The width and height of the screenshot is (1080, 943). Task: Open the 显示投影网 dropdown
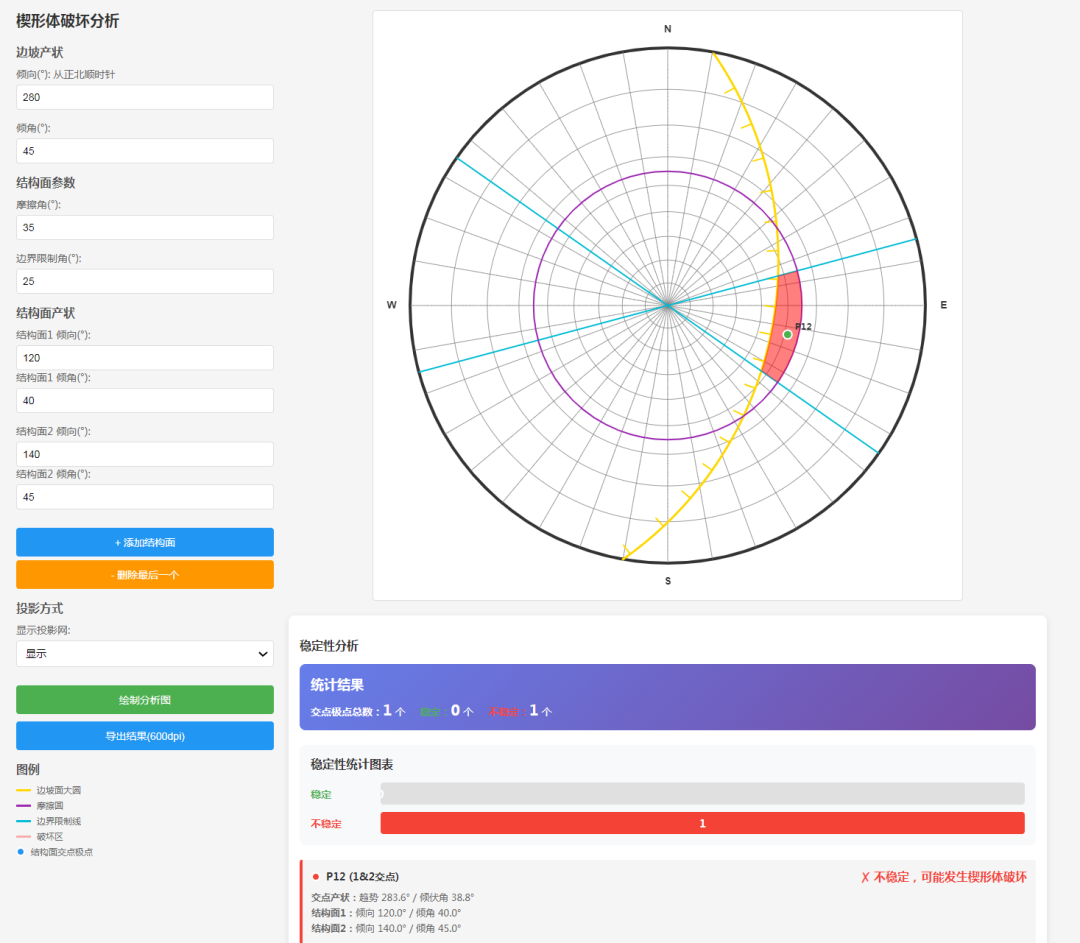(x=145, y=654)
